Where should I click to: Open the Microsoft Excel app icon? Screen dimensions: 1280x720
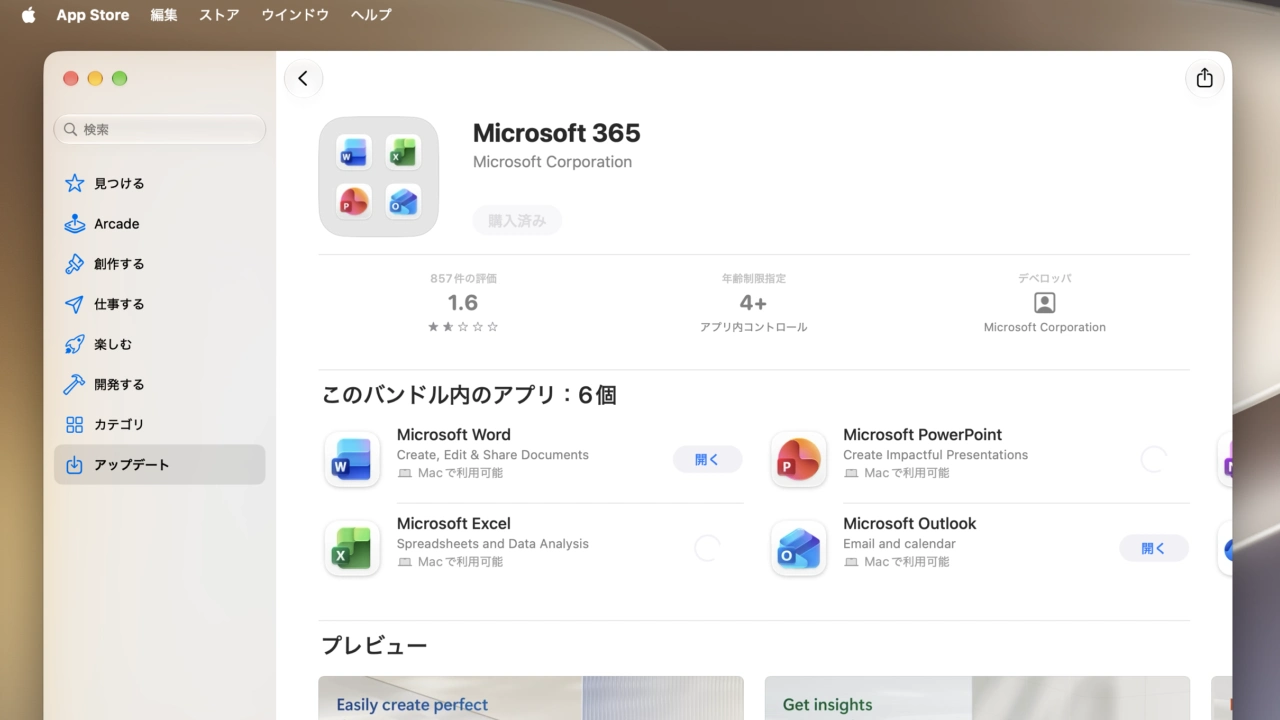pos(352,548)
